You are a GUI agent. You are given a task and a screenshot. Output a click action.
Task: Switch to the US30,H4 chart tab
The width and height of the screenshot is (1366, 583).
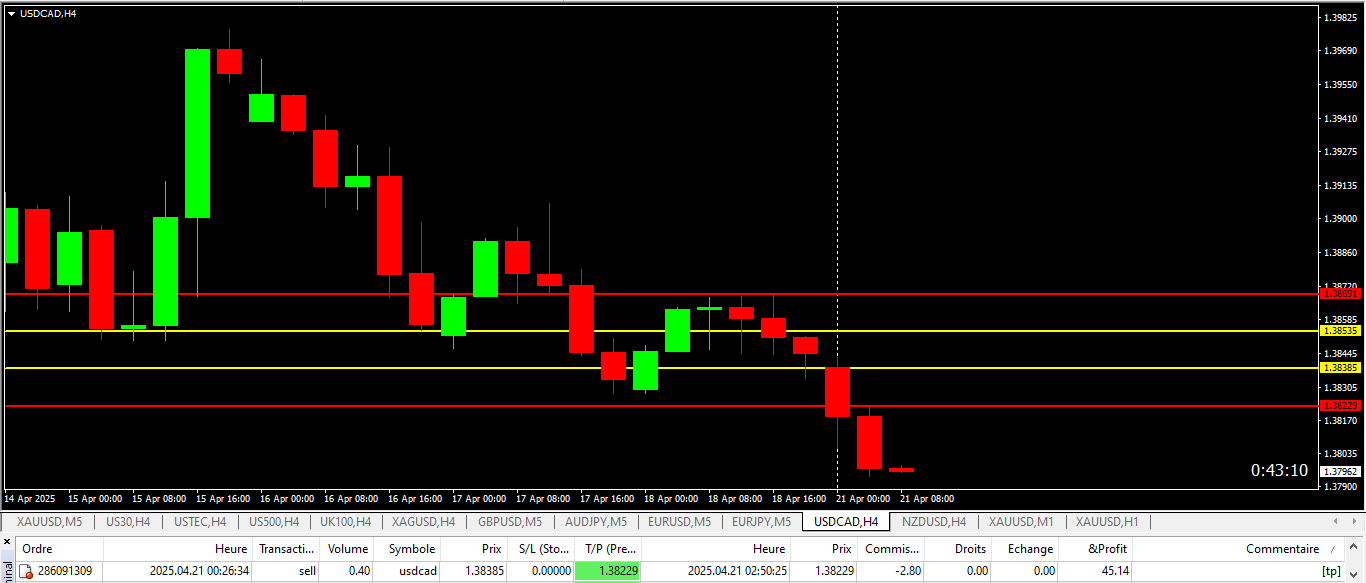click(x=128, y=521)
